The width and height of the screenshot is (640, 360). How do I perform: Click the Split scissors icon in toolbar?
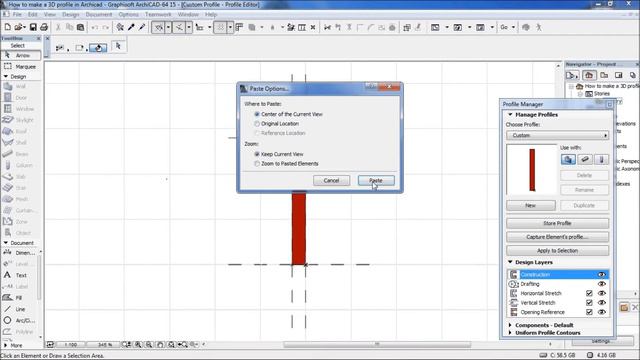(327, 27)
